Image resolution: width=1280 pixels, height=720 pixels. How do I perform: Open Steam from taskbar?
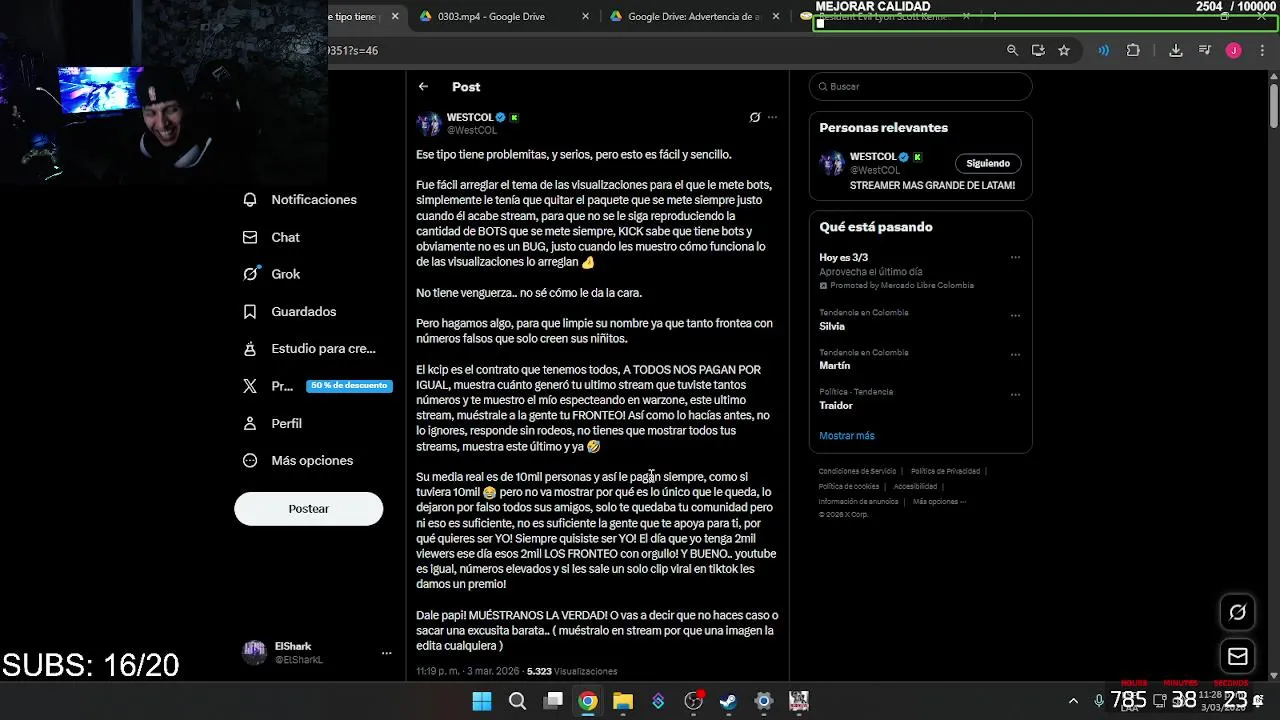[728, 701]
